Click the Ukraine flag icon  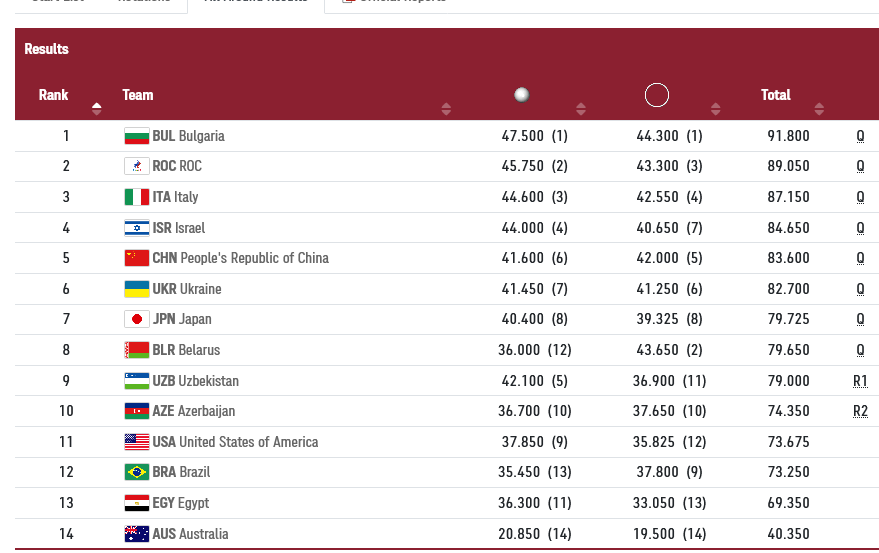tap(137, 289)
